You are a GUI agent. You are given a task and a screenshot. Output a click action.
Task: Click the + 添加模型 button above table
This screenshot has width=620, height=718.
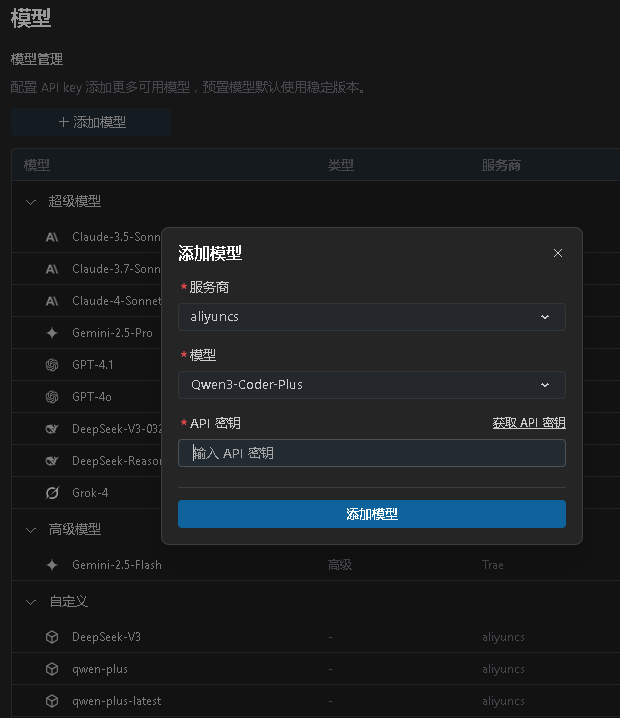91,122
